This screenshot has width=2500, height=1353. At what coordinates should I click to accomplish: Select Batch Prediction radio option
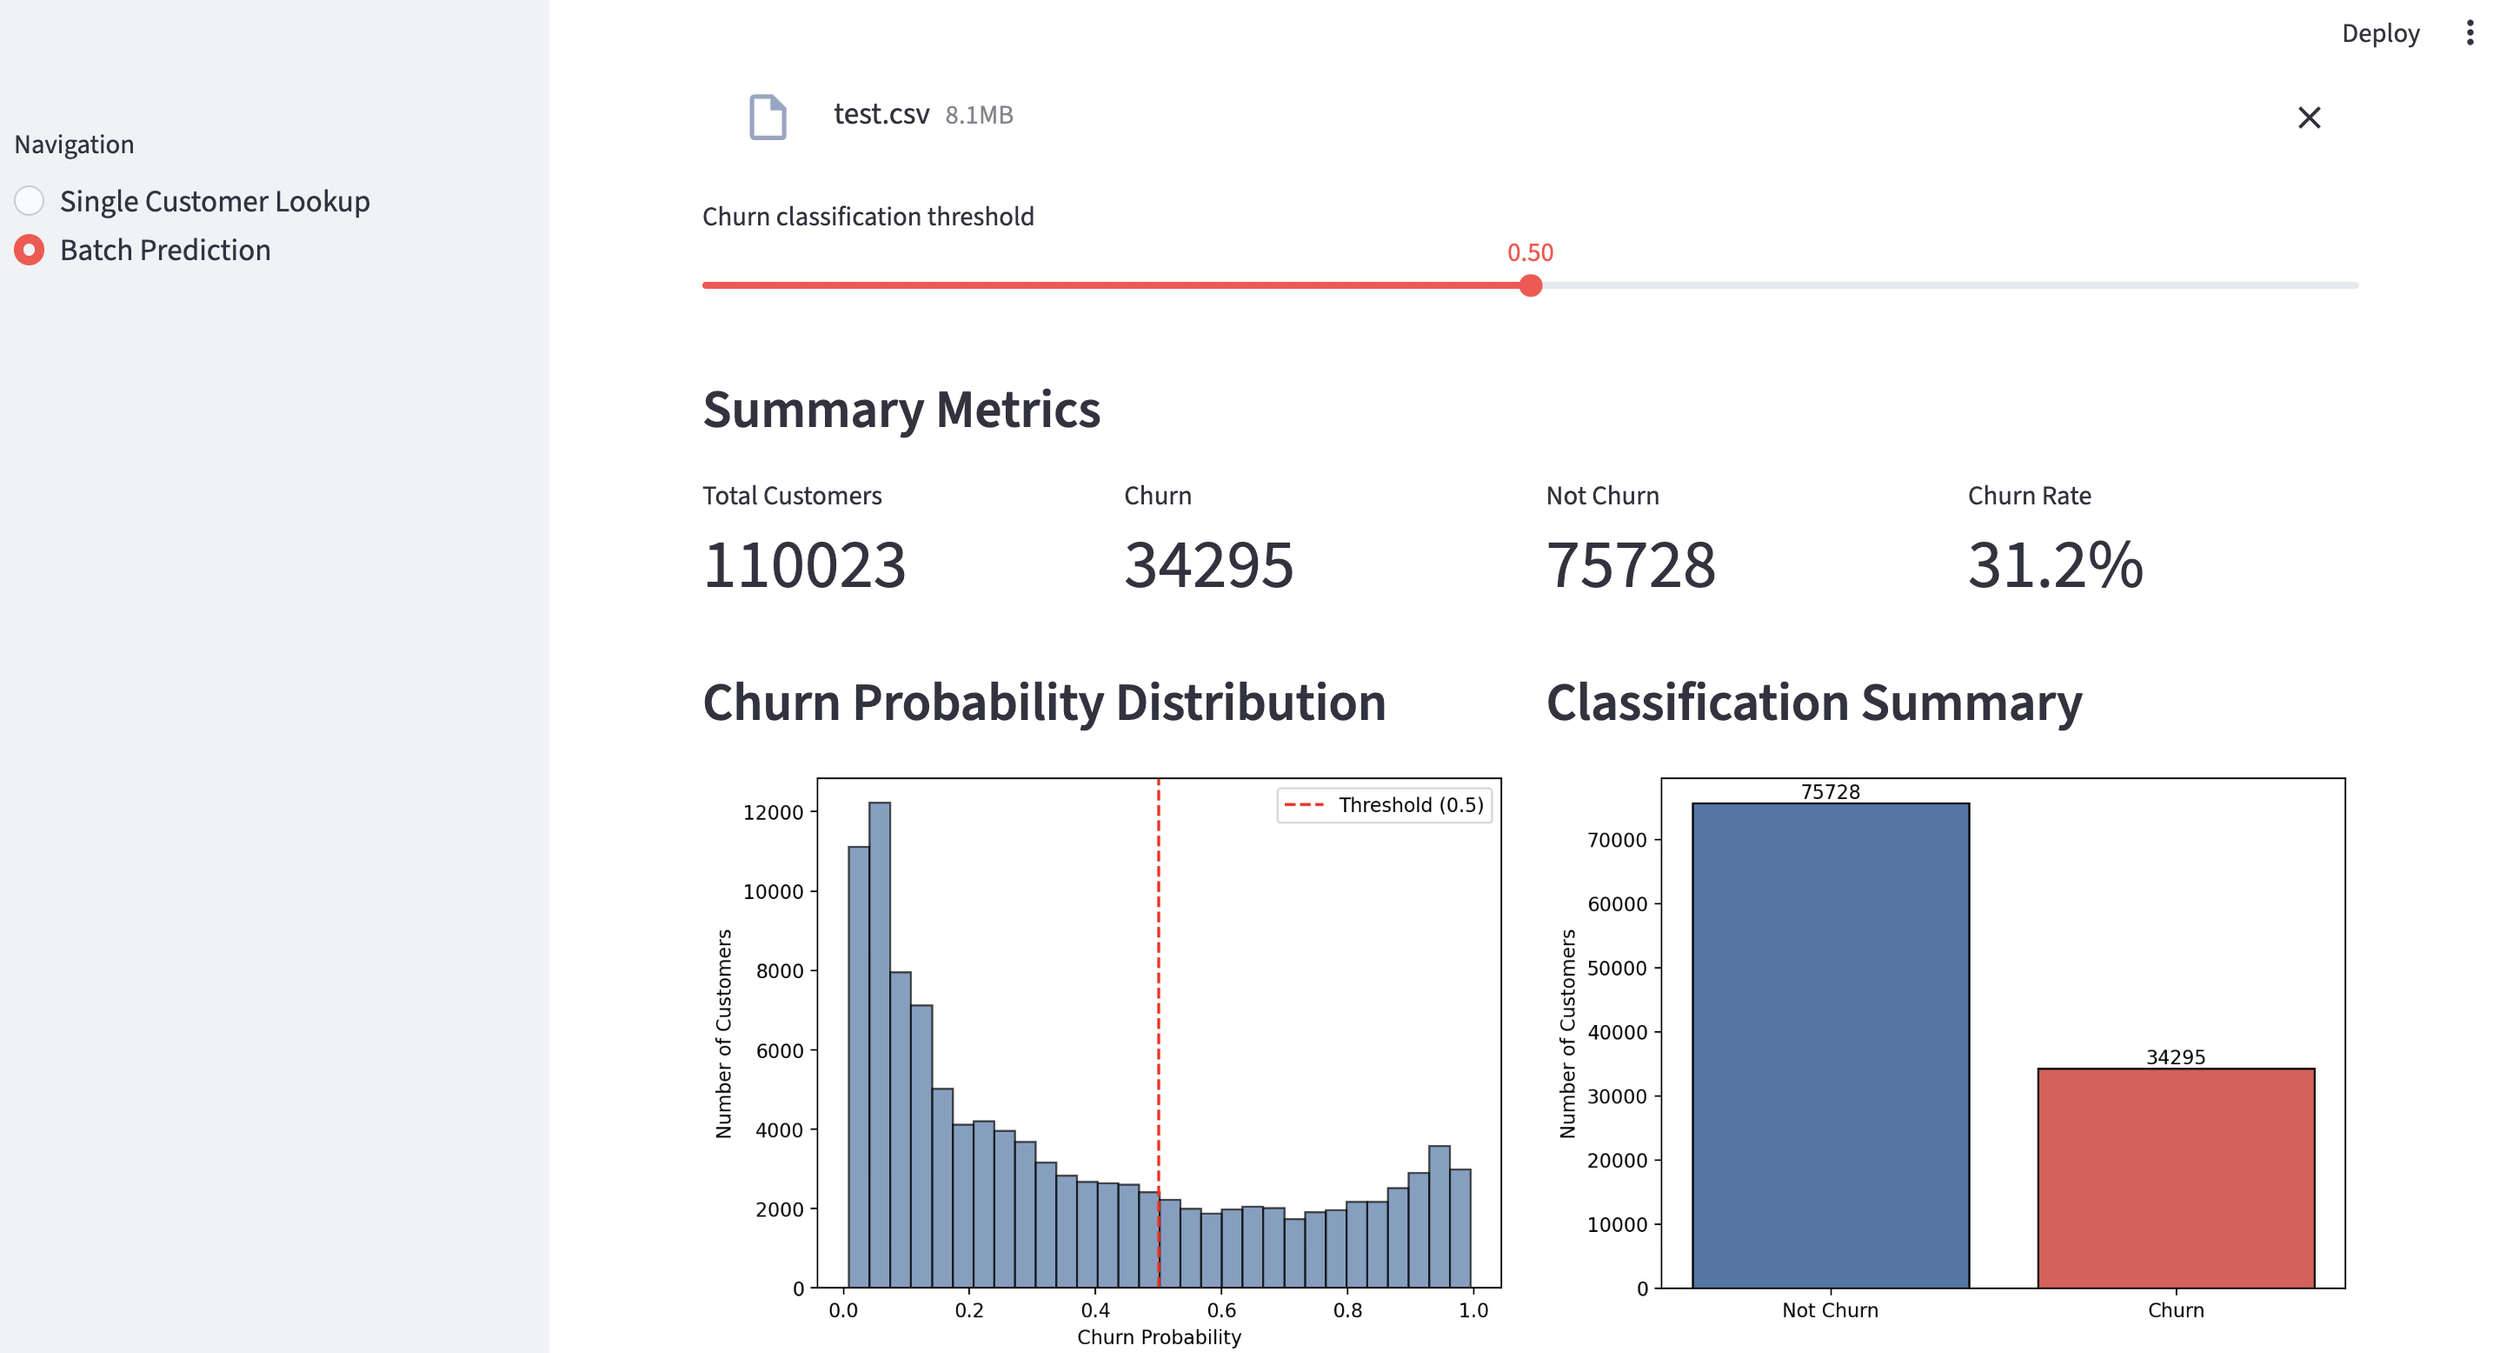[30, 250]
